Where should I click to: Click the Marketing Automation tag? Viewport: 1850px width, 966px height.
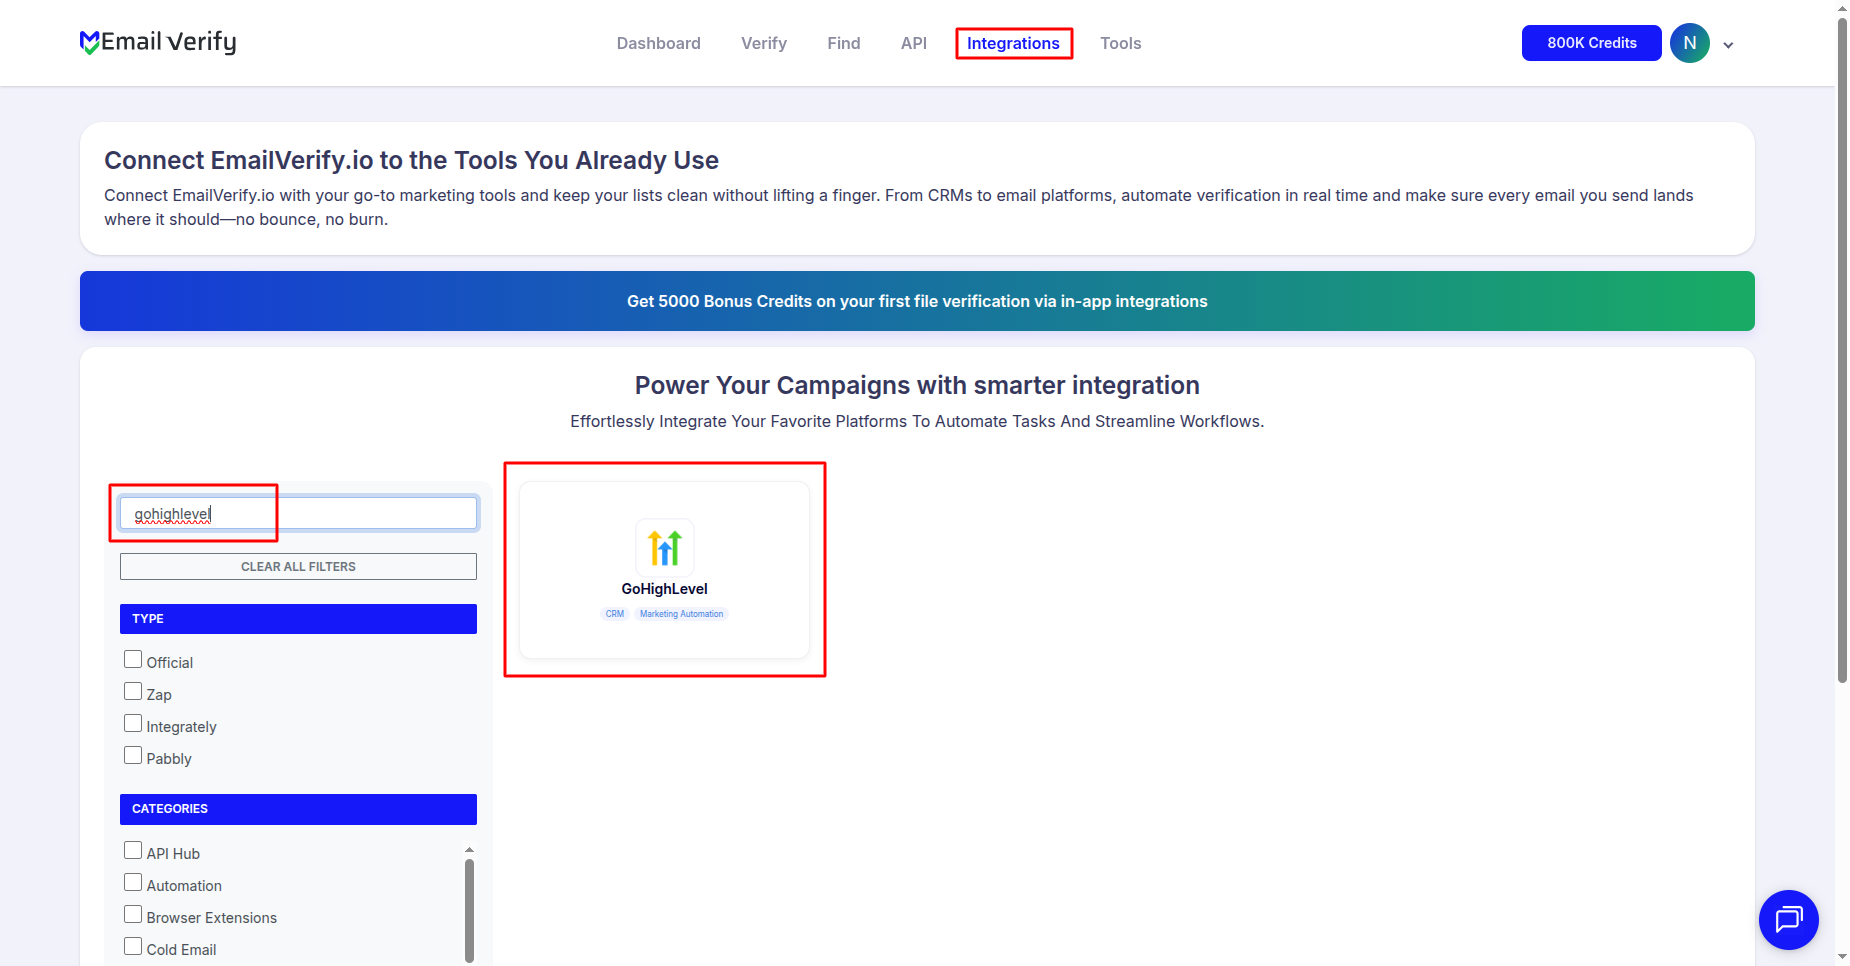pos(682,614)
